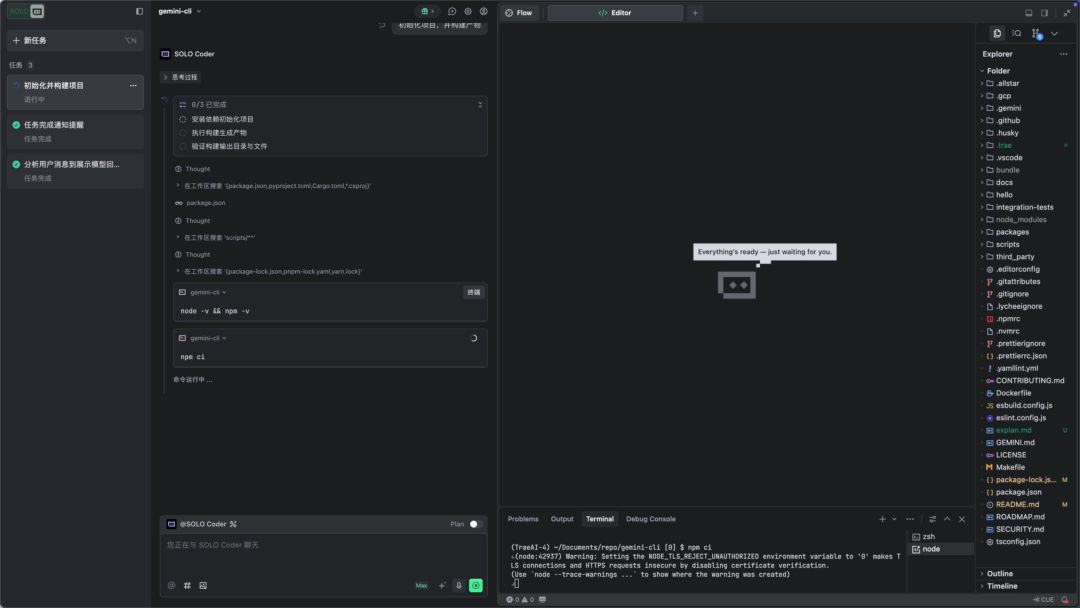
Task: Open settings gear in chat header
Action: coord(468,11)
